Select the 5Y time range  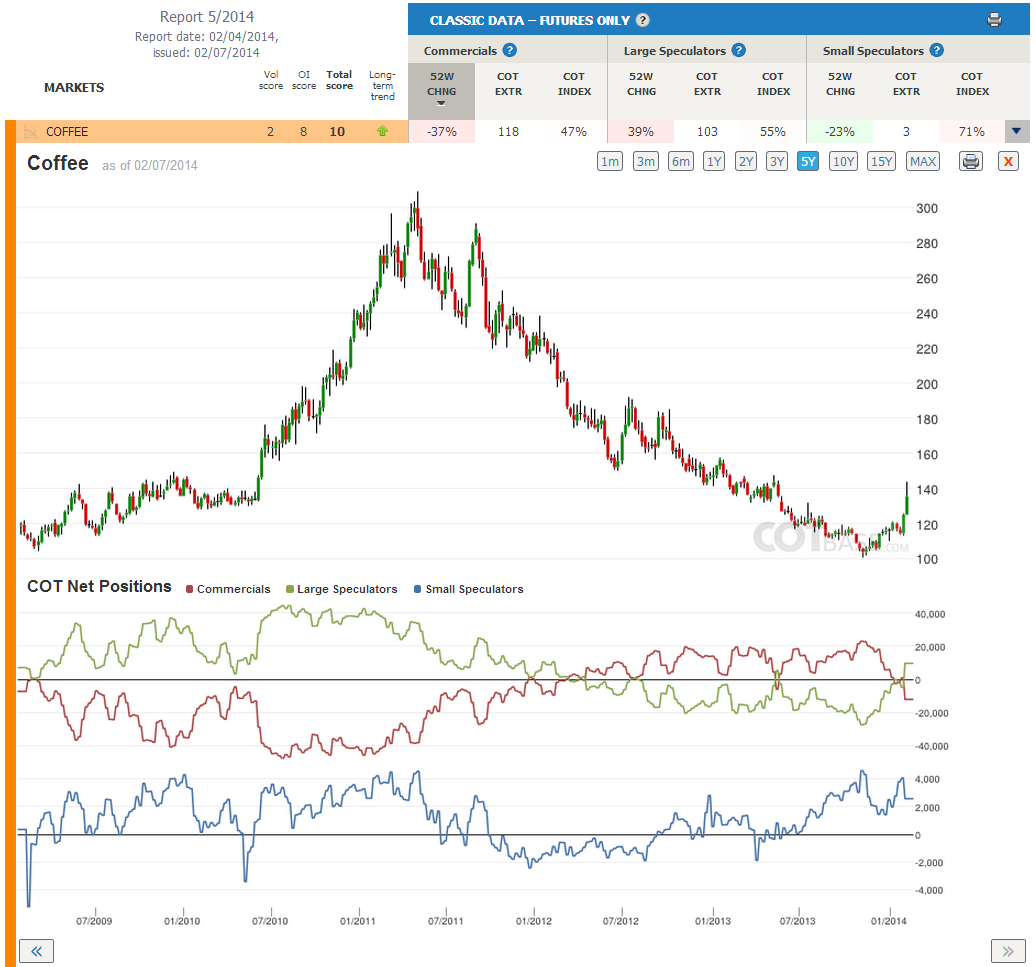click(808, 161)
